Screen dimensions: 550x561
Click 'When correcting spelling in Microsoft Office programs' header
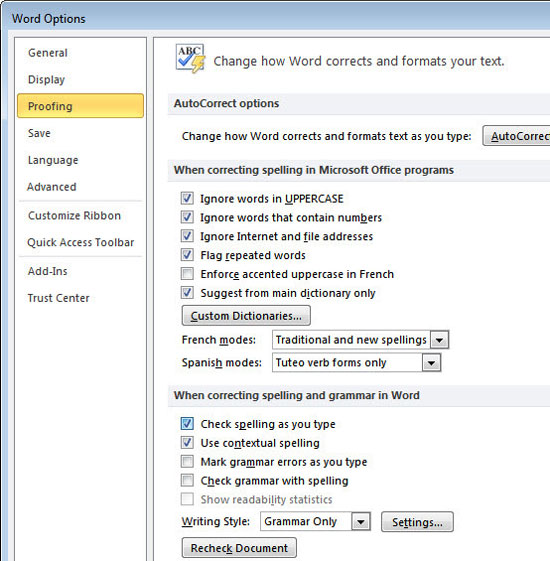[x=314, y=170]
